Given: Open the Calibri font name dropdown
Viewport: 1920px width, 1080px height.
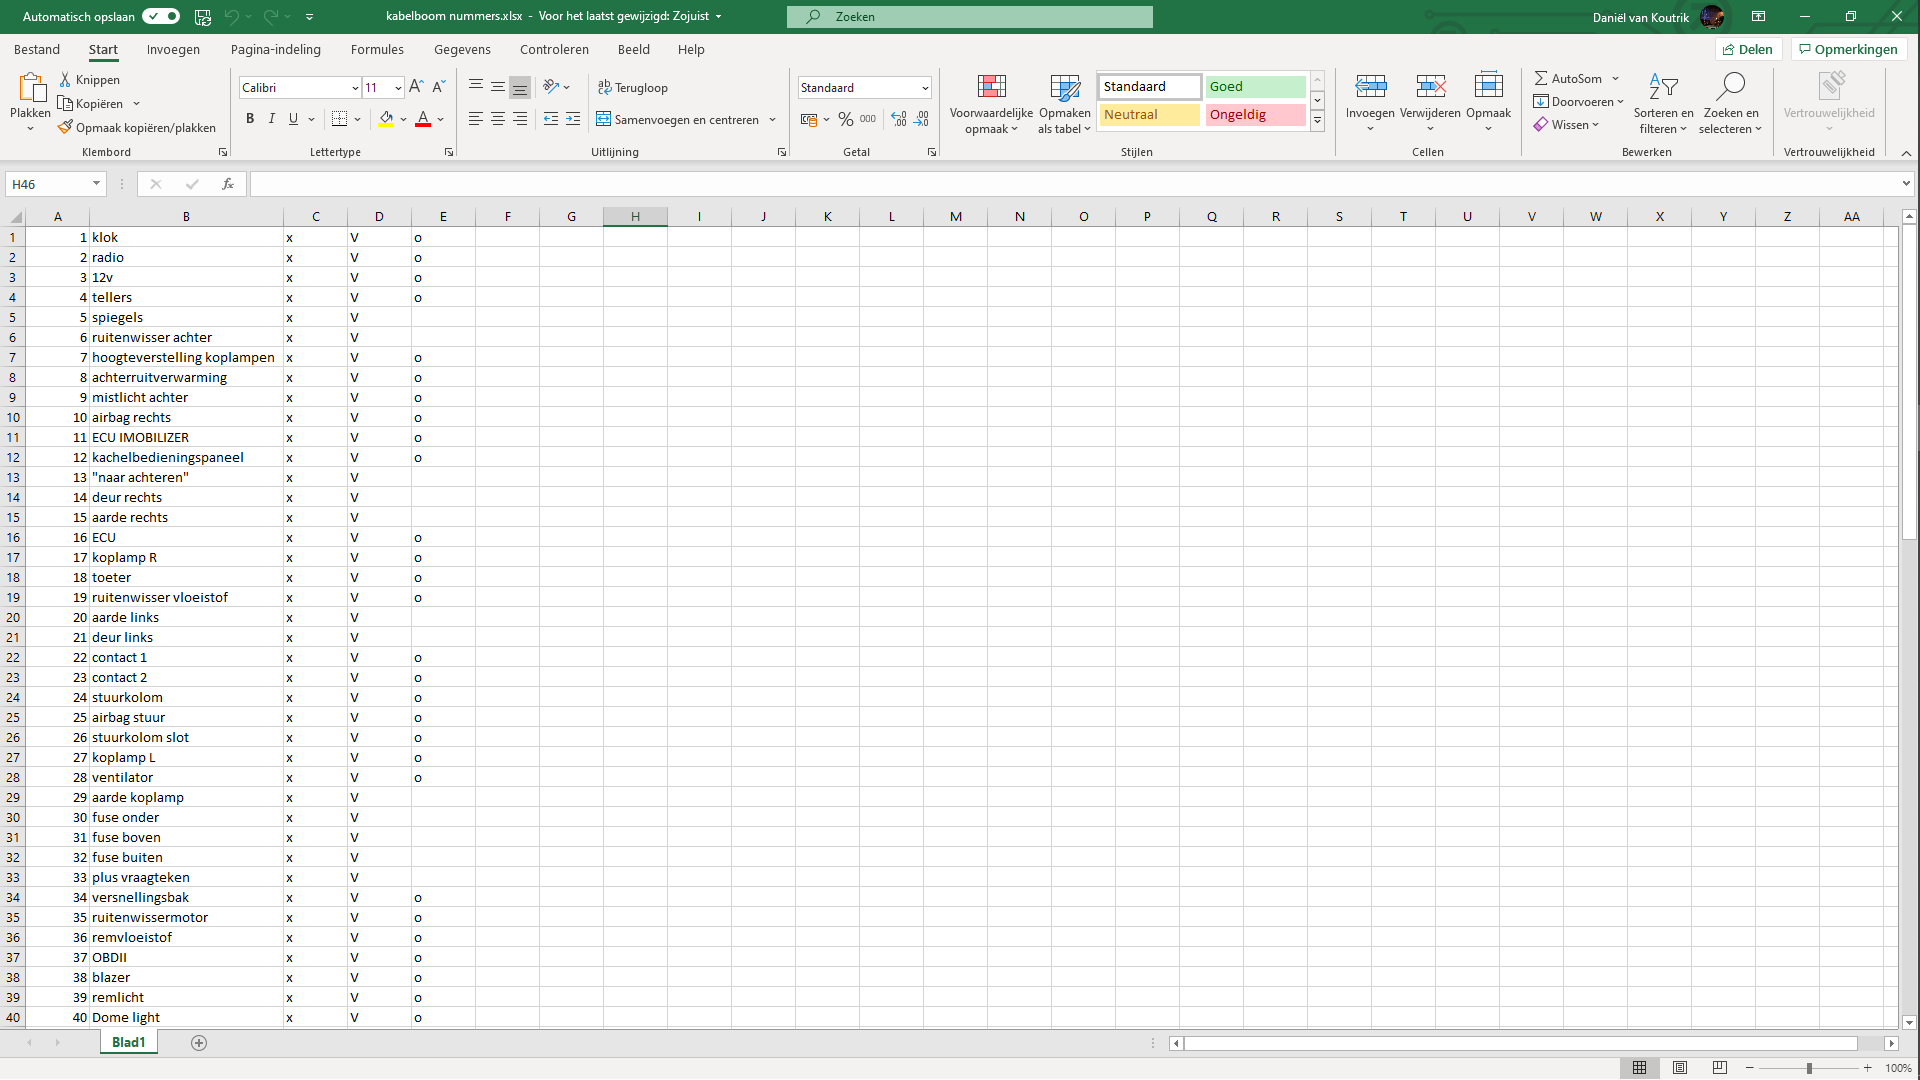Looking at the screenshot, I should pyautogui.click(x=355, y=88).
